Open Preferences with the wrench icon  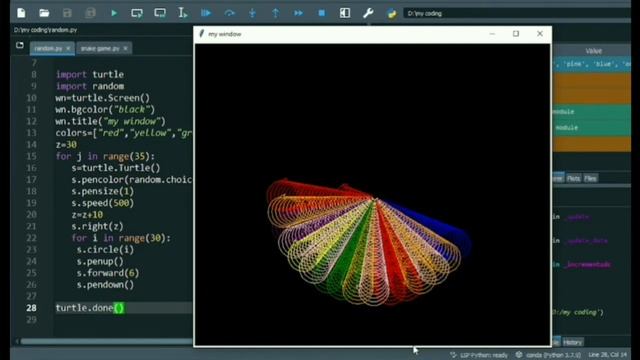click(x=368, y=13)
